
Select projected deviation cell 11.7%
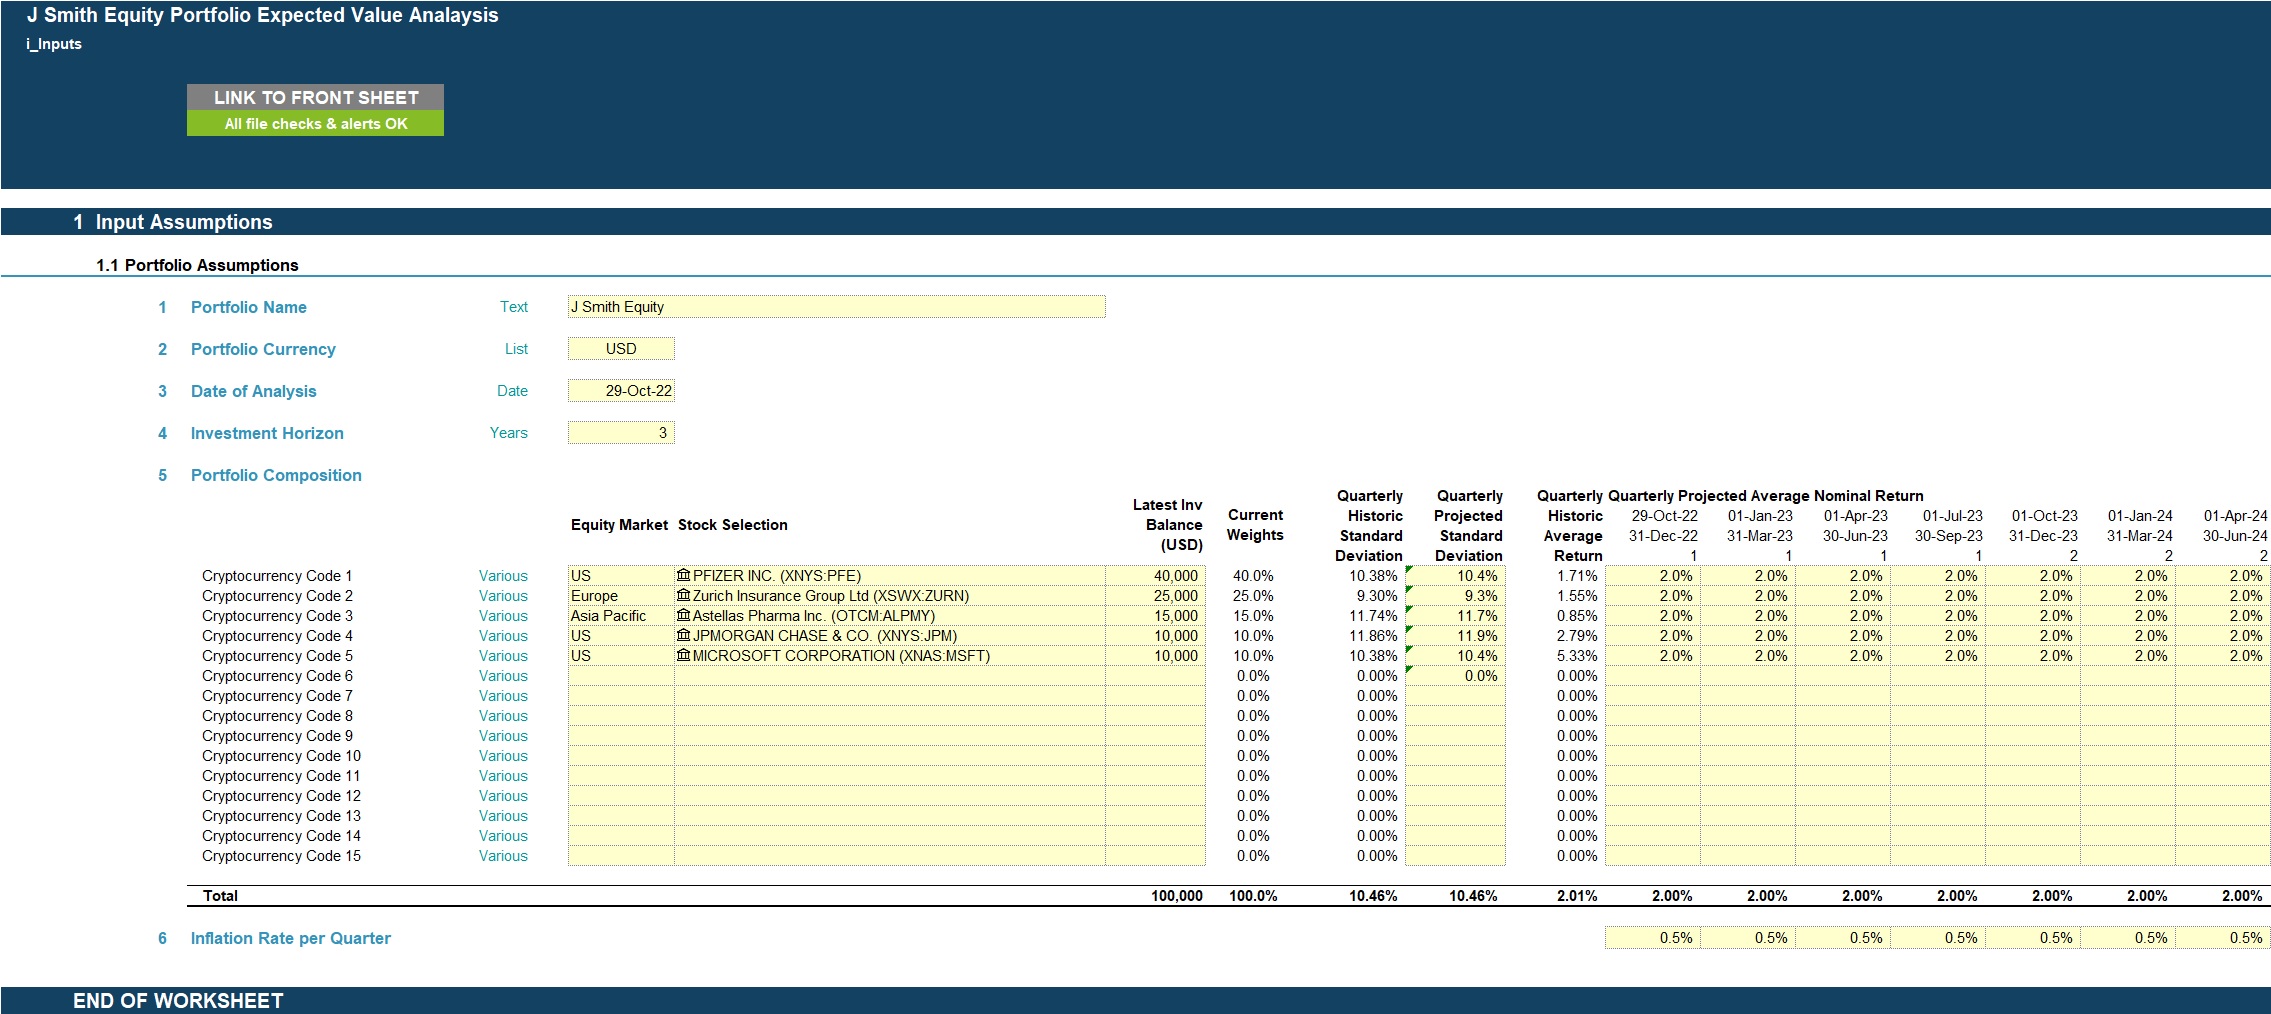(x=1455, y=616)
